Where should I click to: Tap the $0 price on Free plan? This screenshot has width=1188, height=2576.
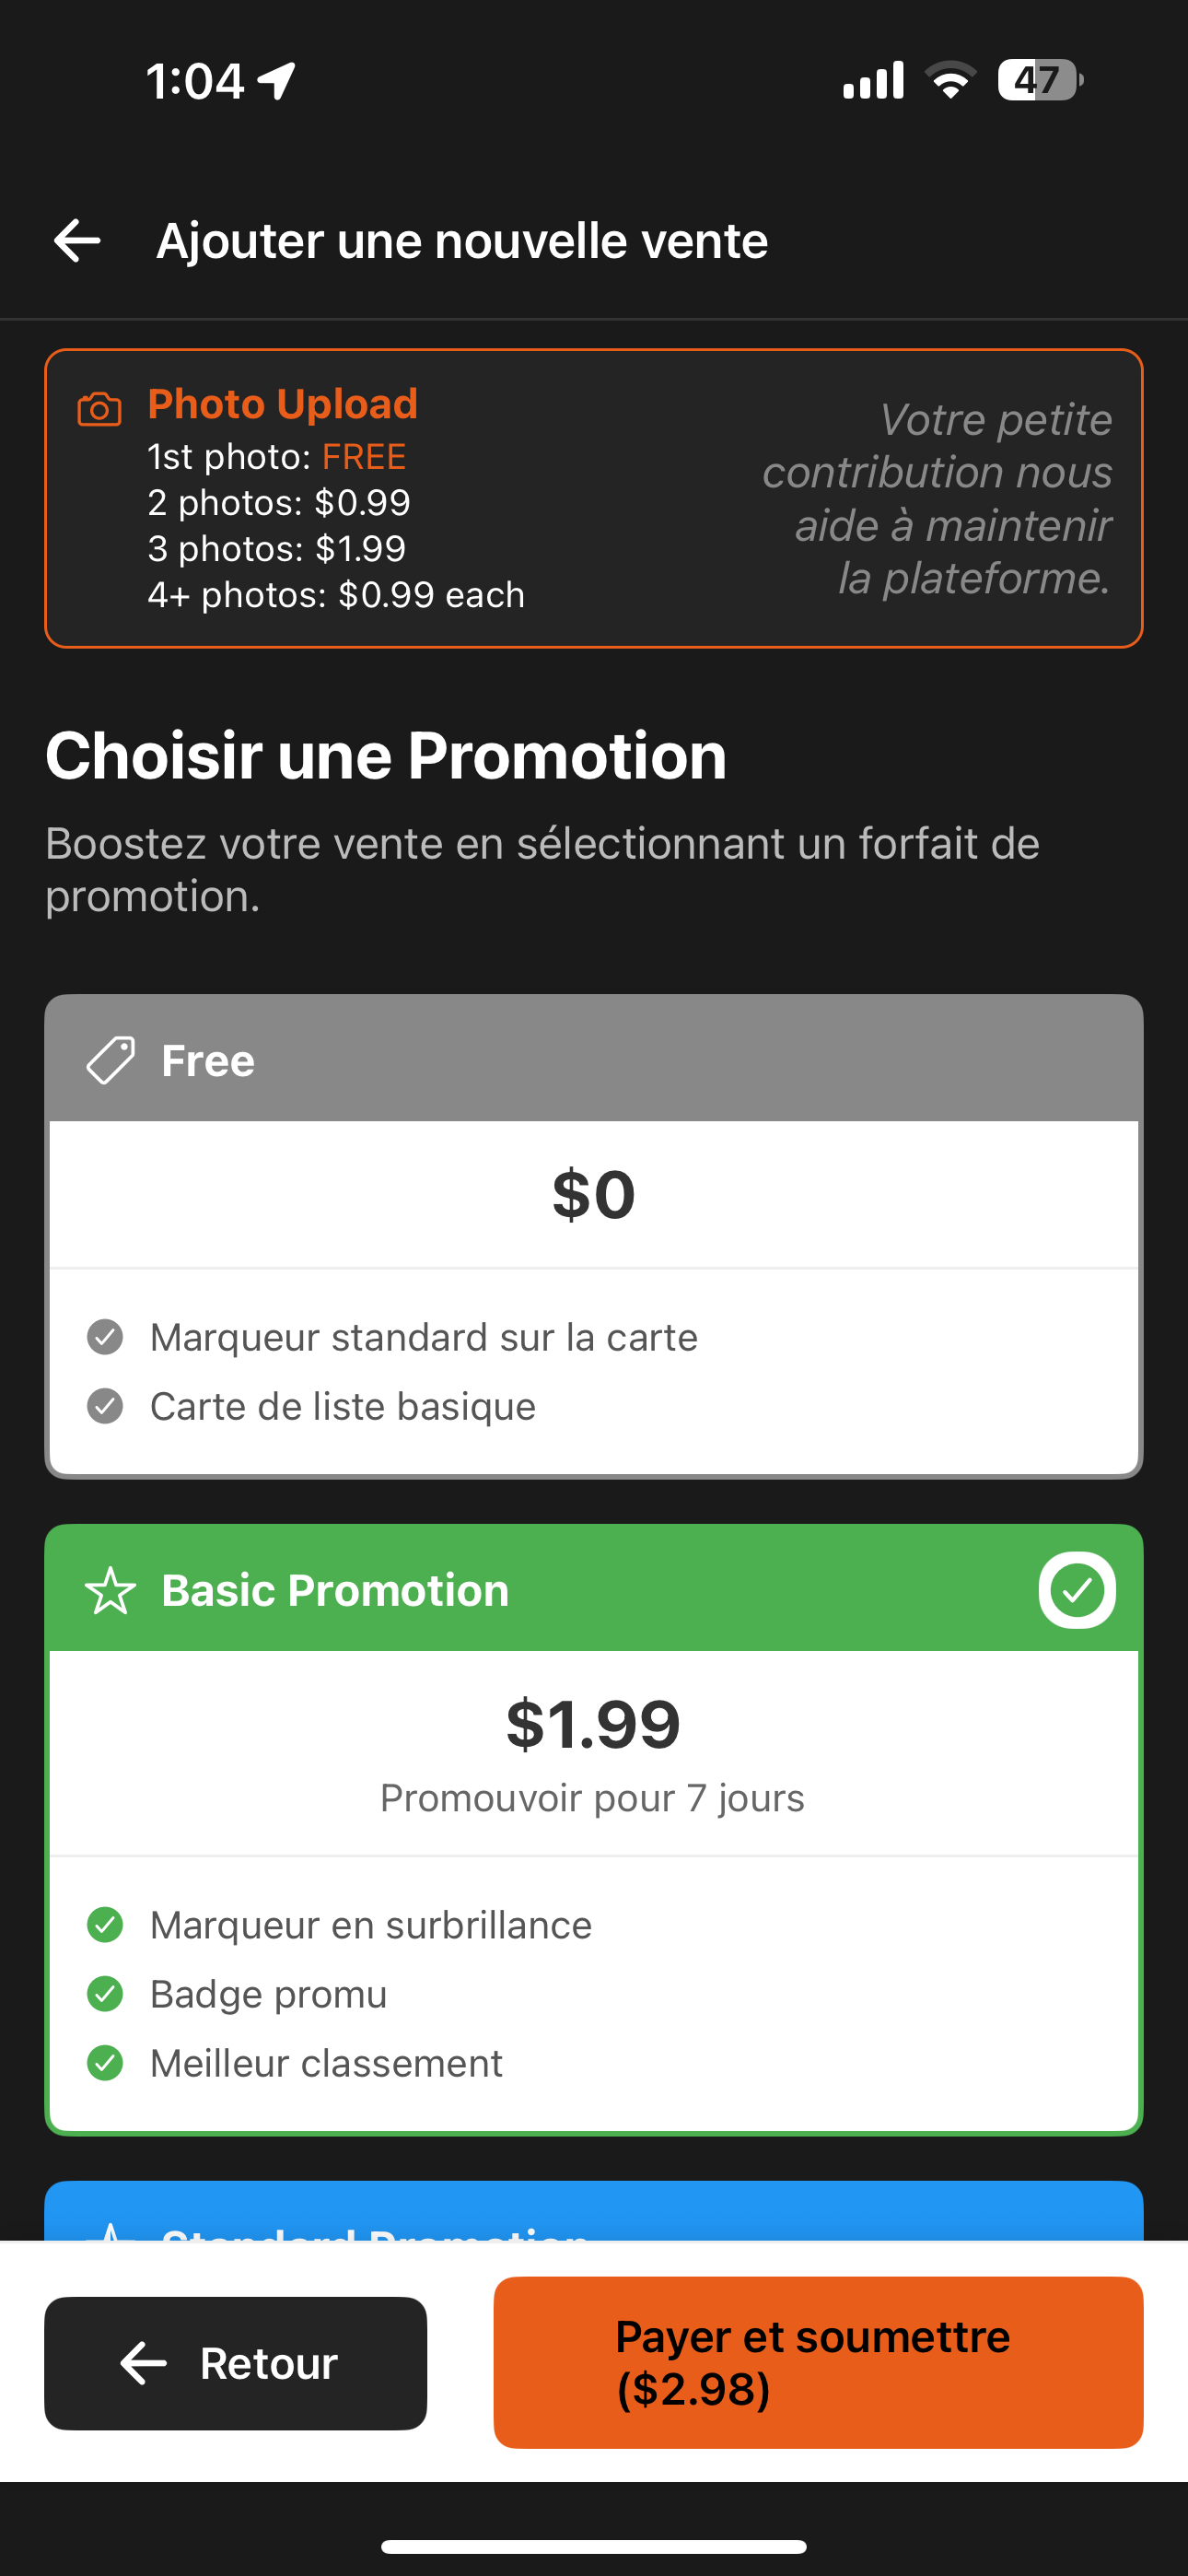[594, 1195]
